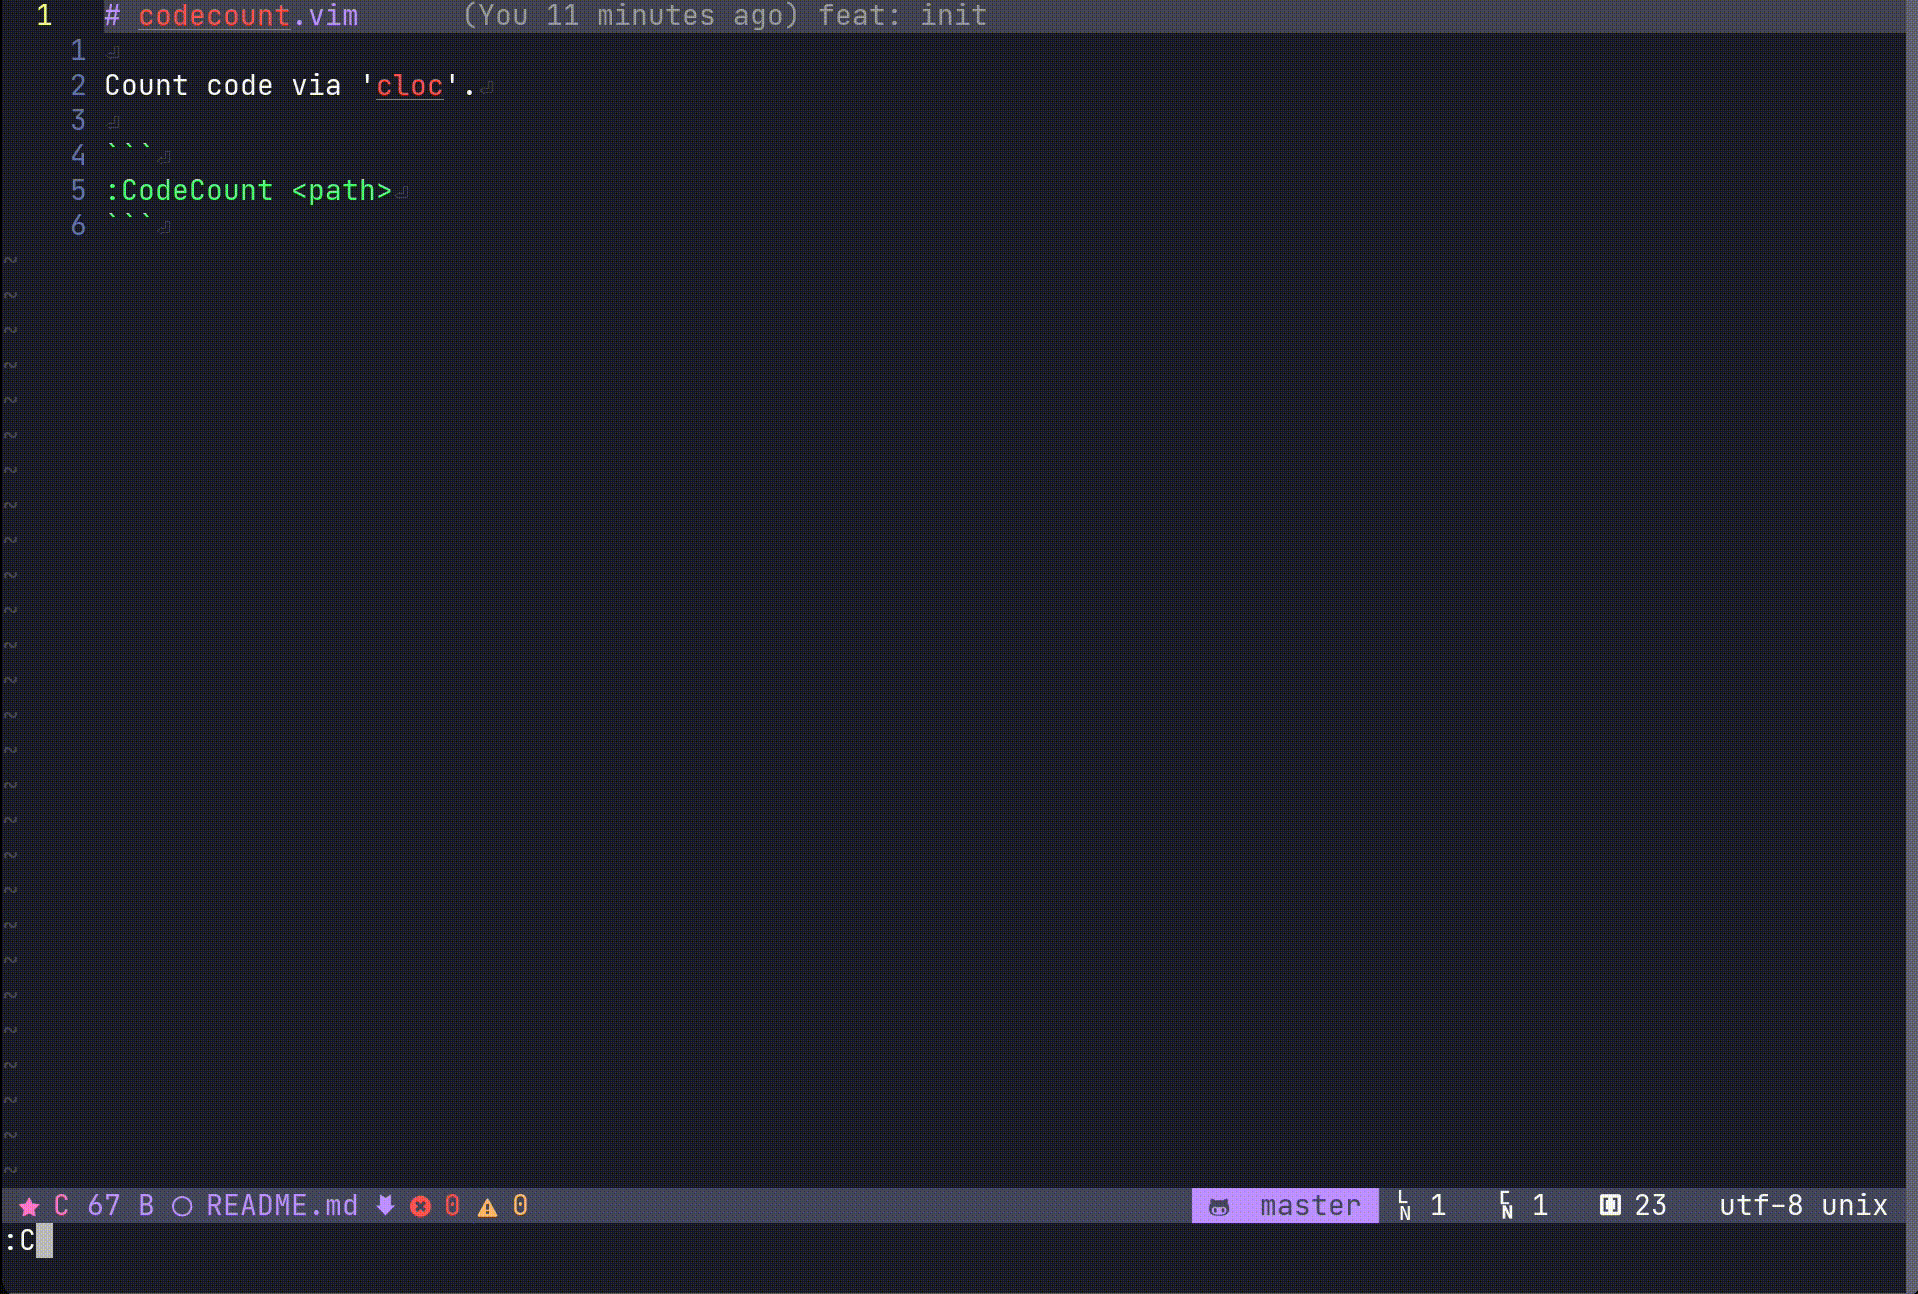Click the '#' heading marker
The height and width of the screenshot is (1294, 1918).
click(112, 16)
